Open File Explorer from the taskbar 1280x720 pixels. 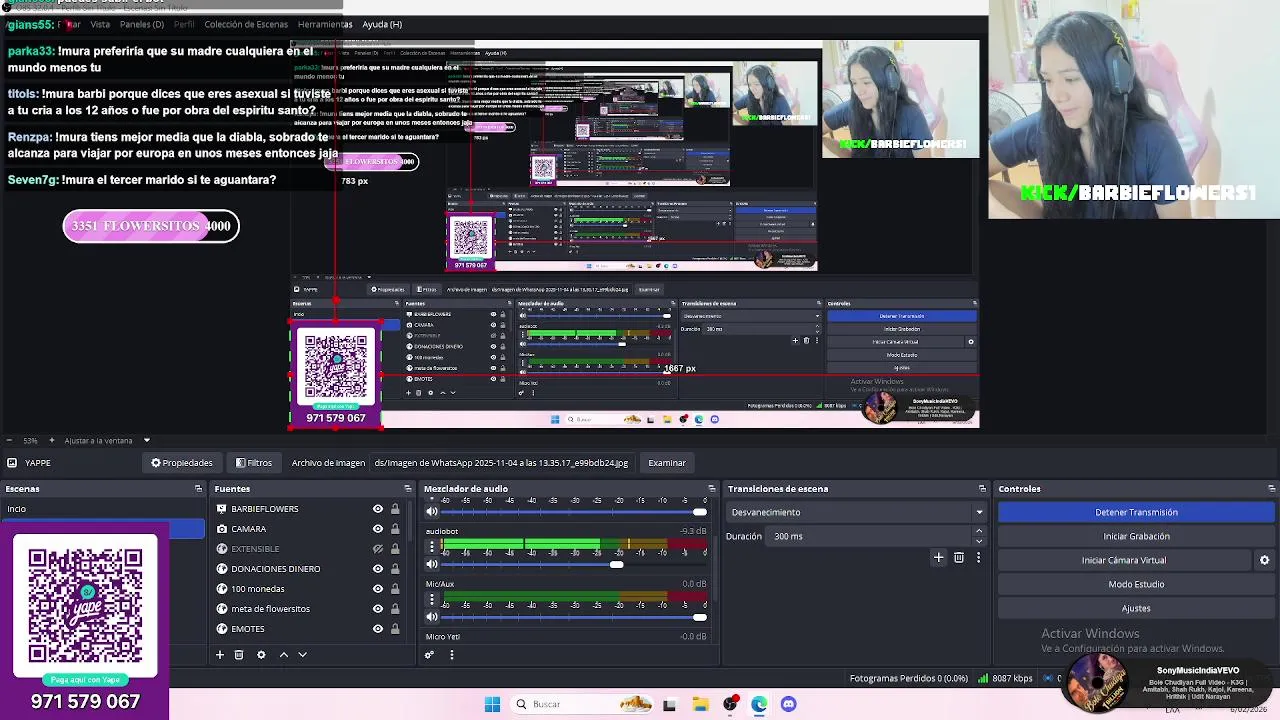click(700, 704)
